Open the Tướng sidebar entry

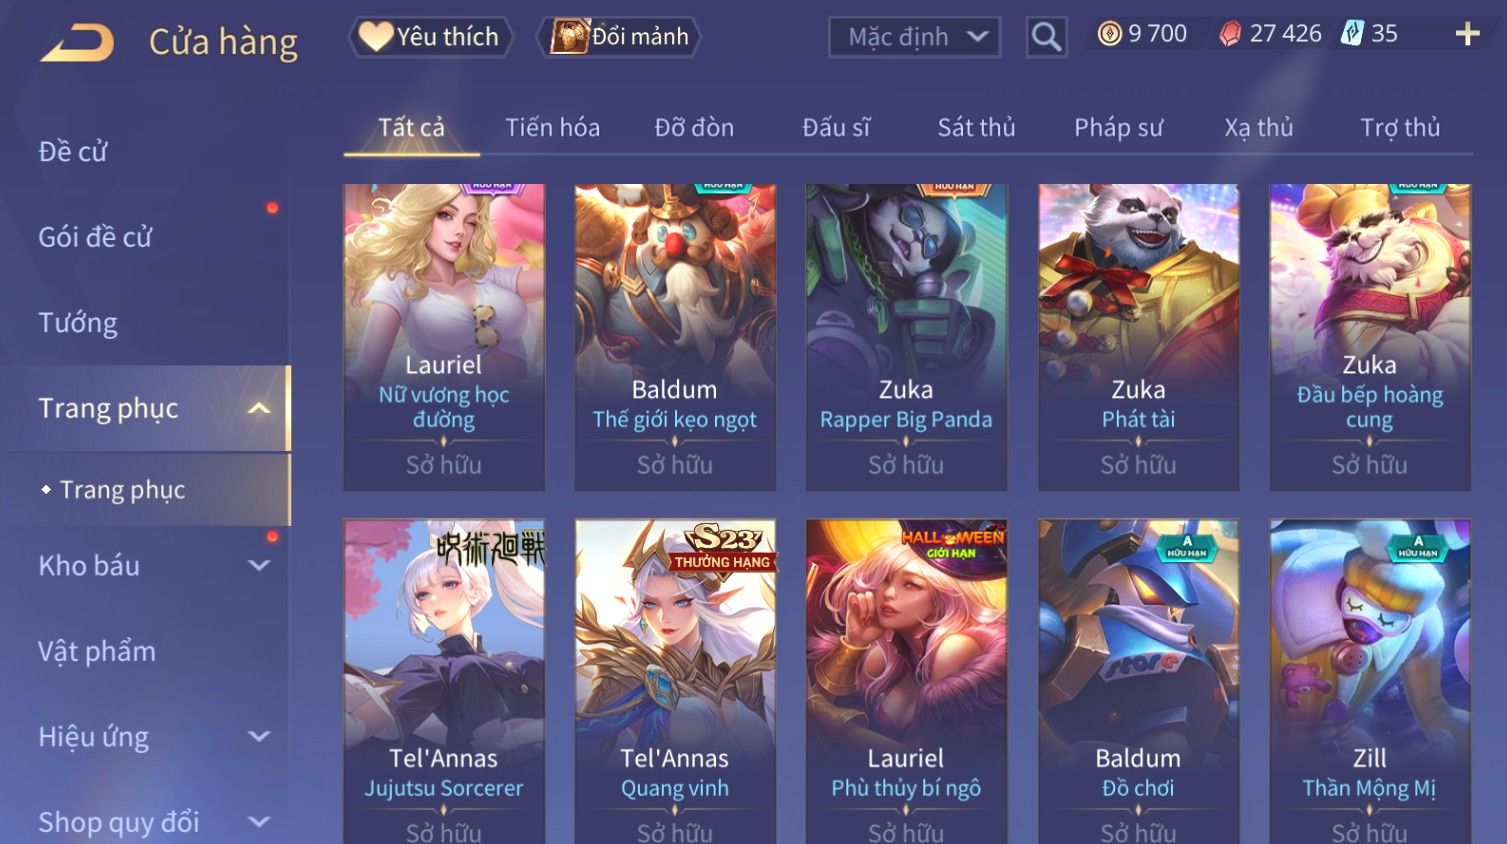point(78,322)
